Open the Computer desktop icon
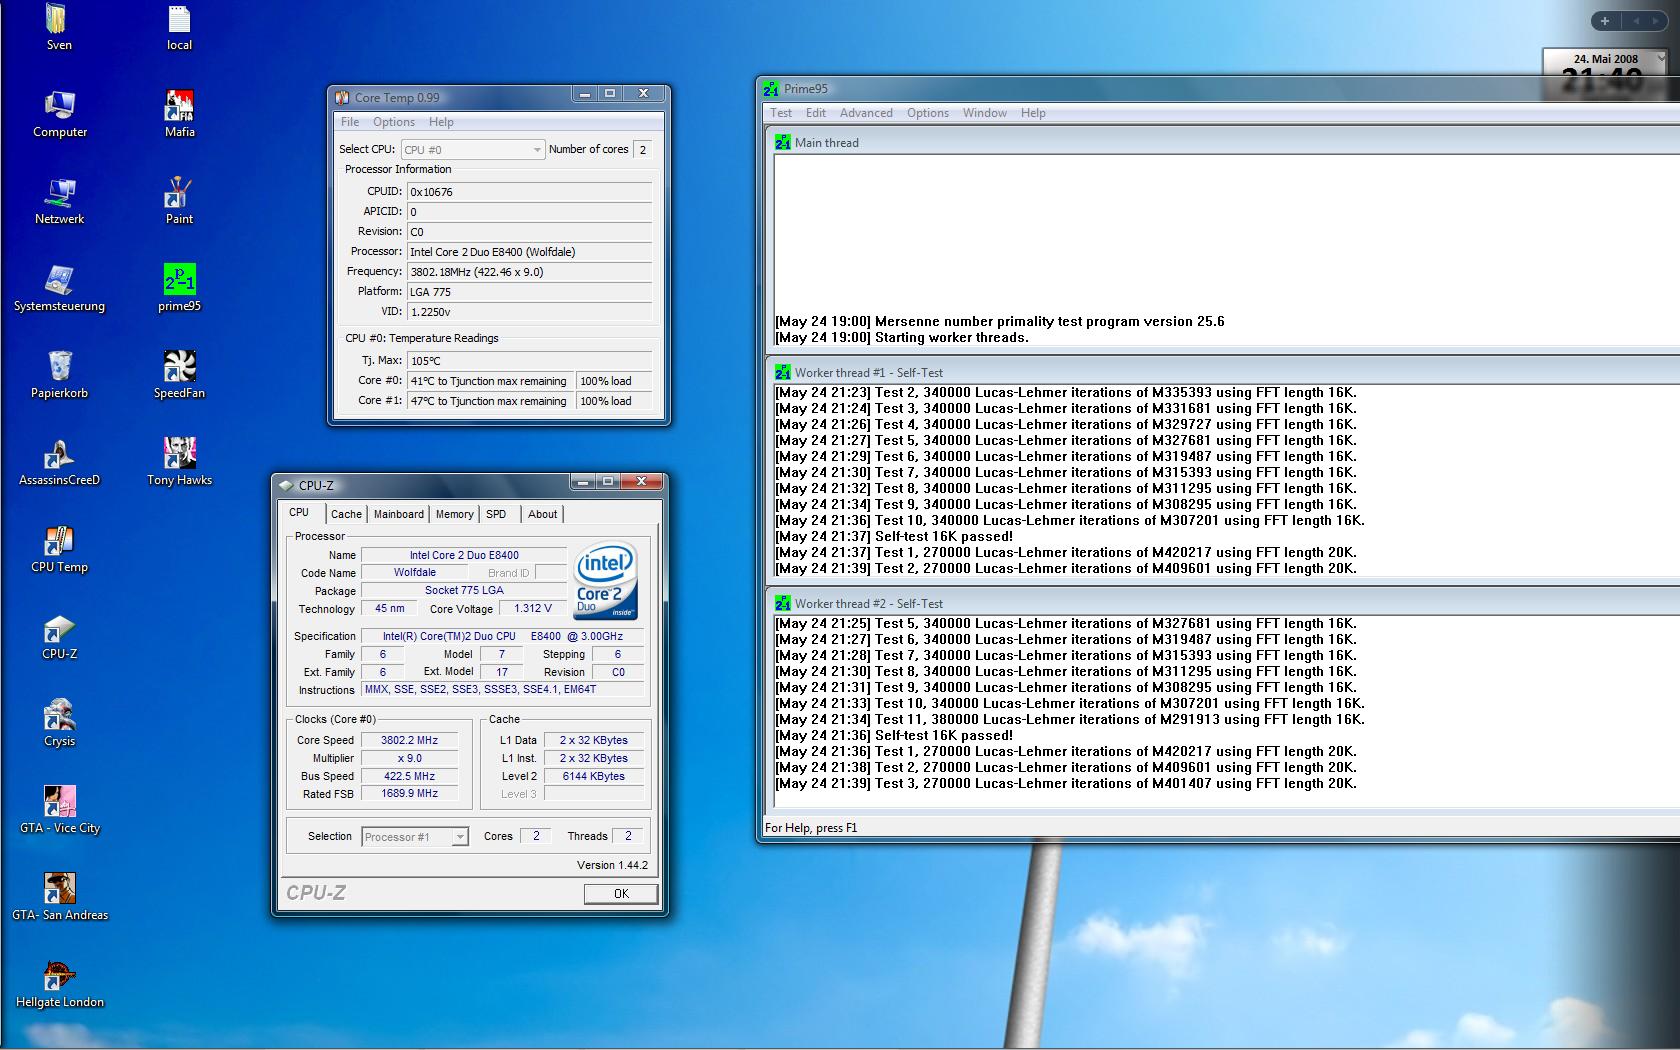Image resolution: width=1680 pixels, height=1050 pixels. tap(60, 114)
